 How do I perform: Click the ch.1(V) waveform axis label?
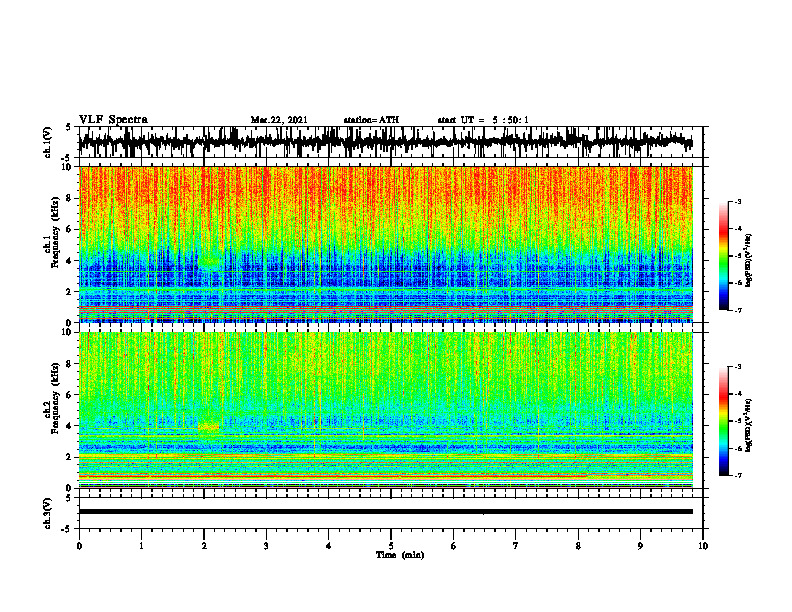pos(48,142)
